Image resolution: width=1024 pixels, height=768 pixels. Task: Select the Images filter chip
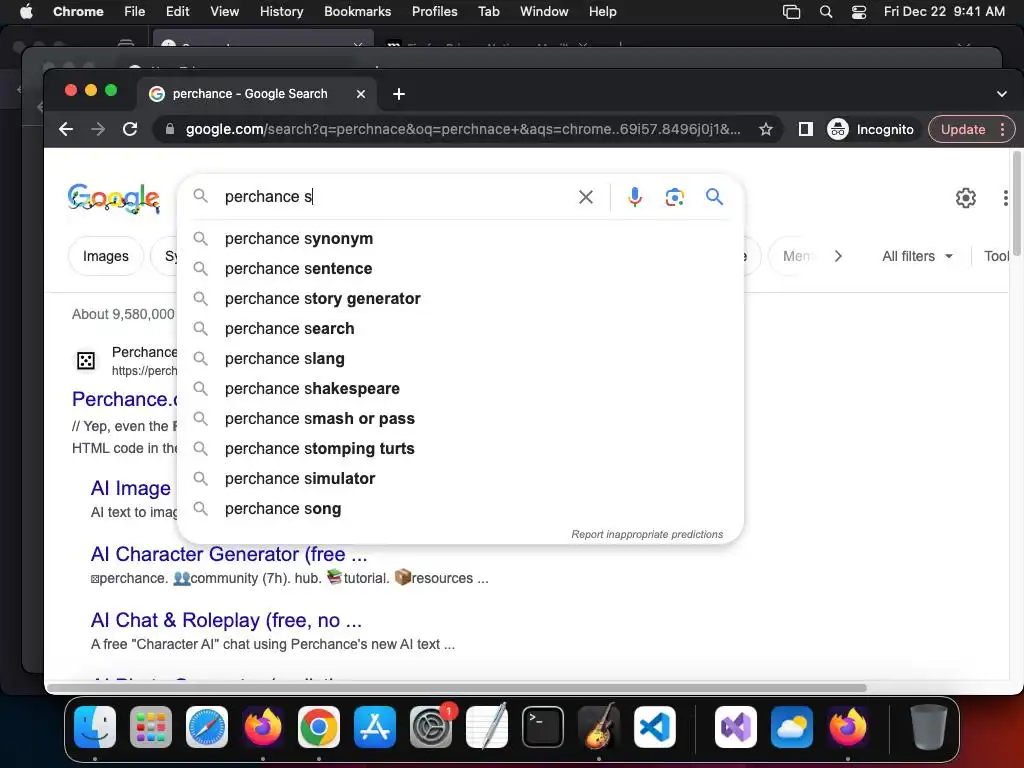click(106, 256)
